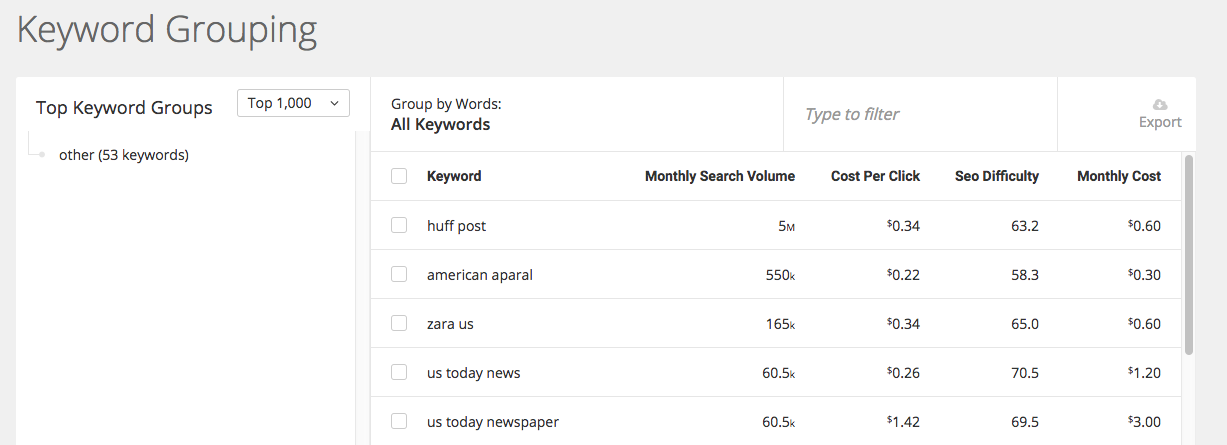Click the 70.5 SEO difficulty value

coord(1025,373)
